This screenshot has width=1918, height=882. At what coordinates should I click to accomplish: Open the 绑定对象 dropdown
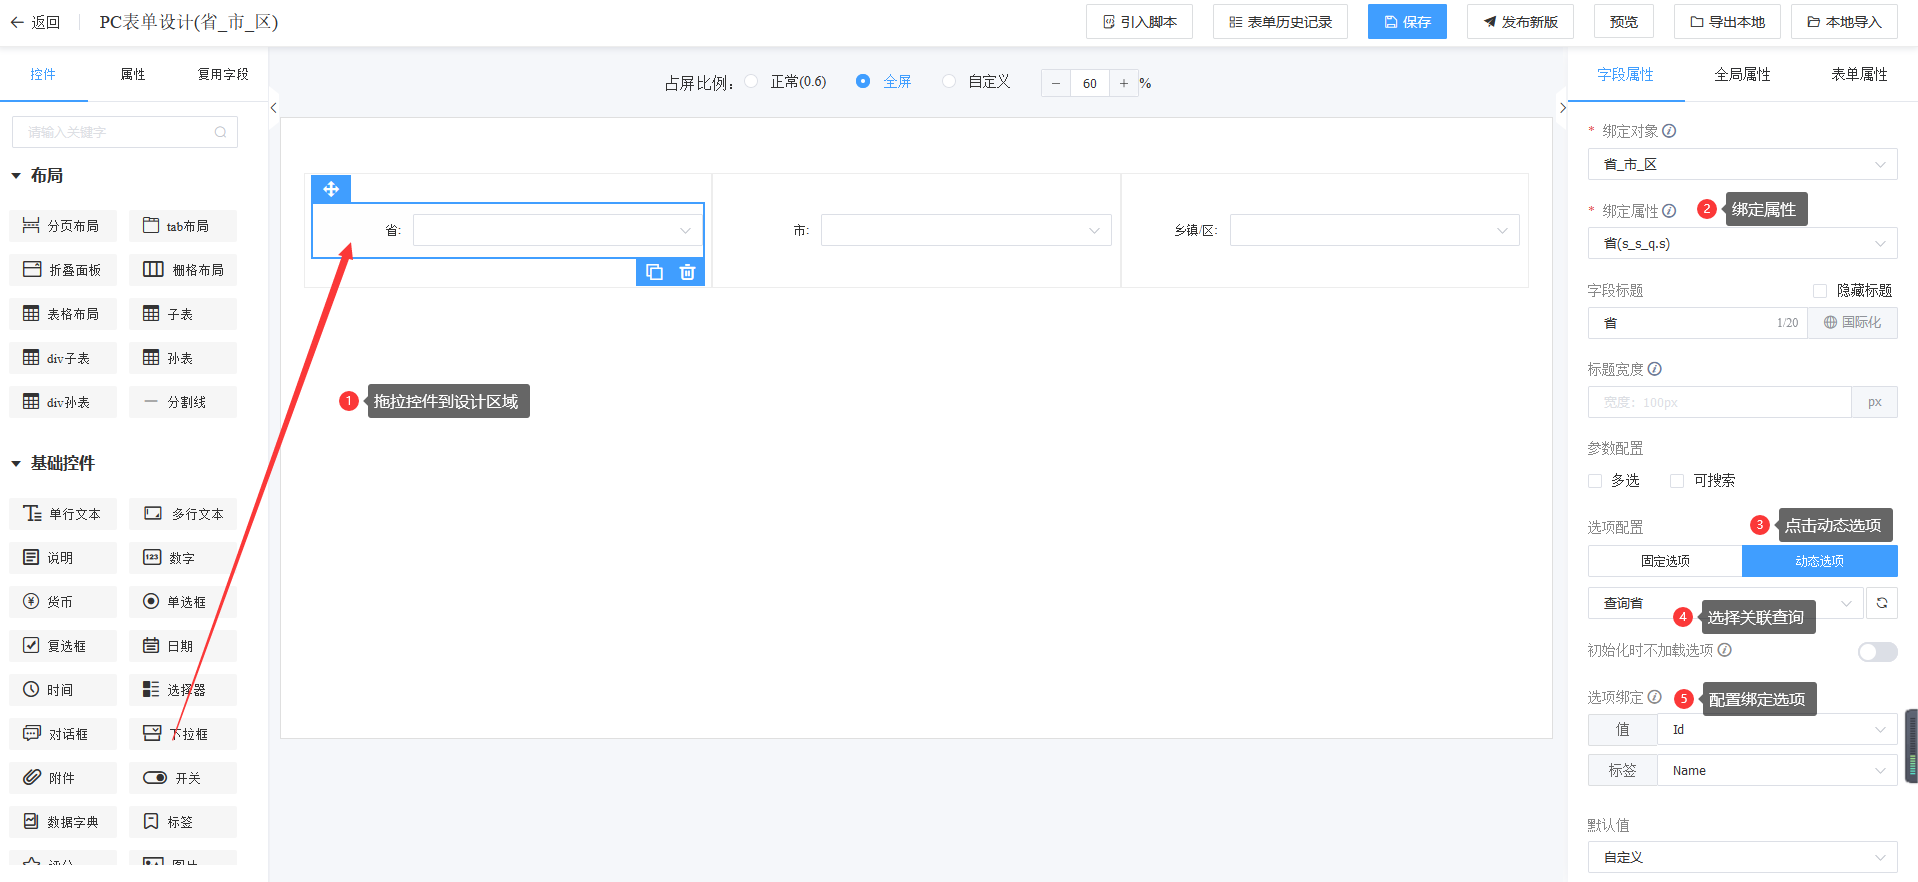[x=1742, y=164]
